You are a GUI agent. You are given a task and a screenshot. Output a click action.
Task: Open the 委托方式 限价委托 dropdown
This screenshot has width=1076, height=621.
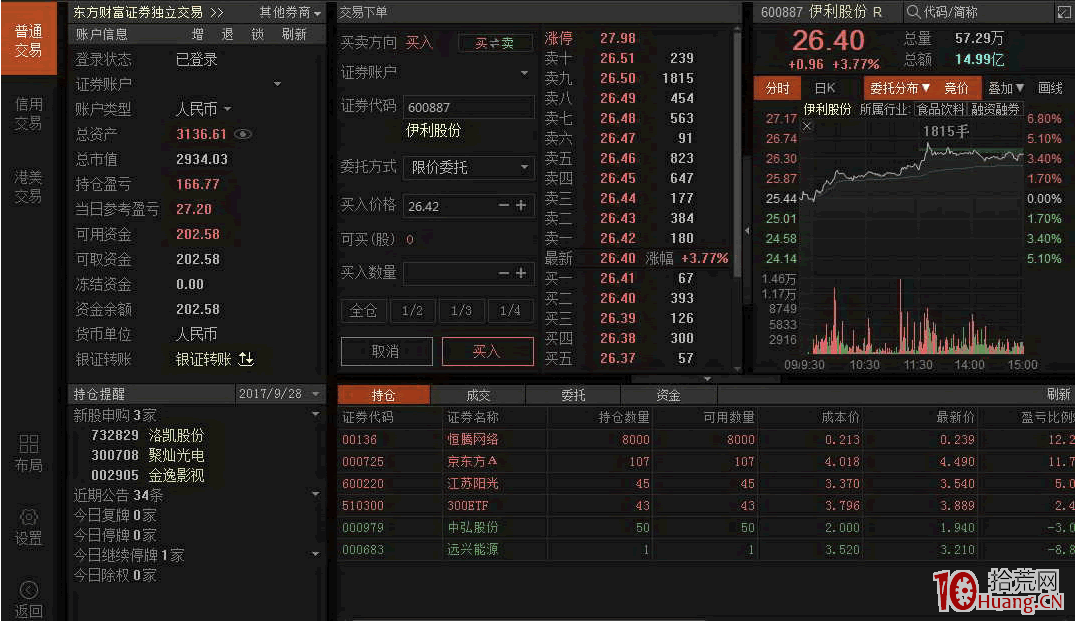click(524, 167)
